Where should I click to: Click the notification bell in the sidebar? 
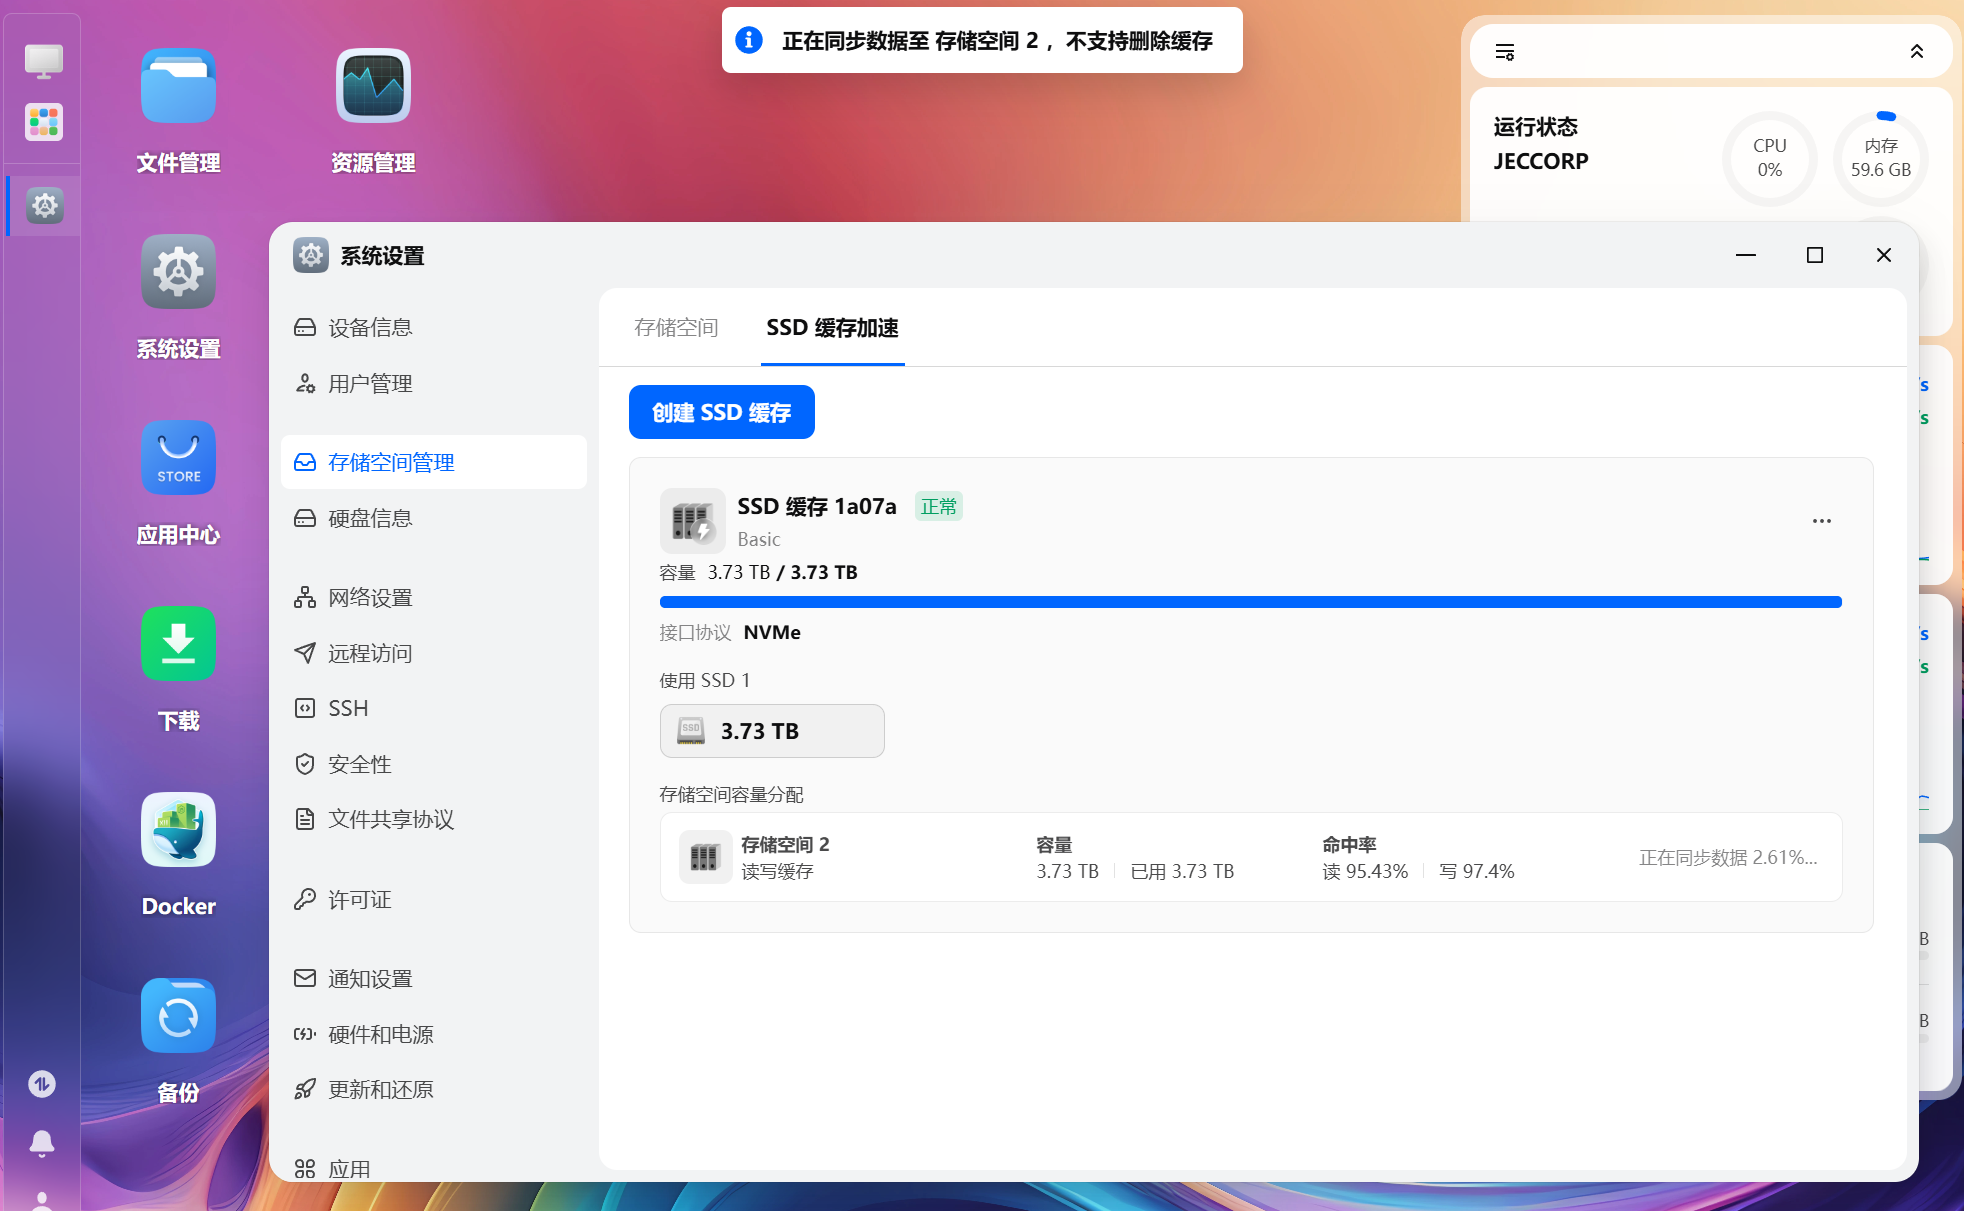[42, 1143]
